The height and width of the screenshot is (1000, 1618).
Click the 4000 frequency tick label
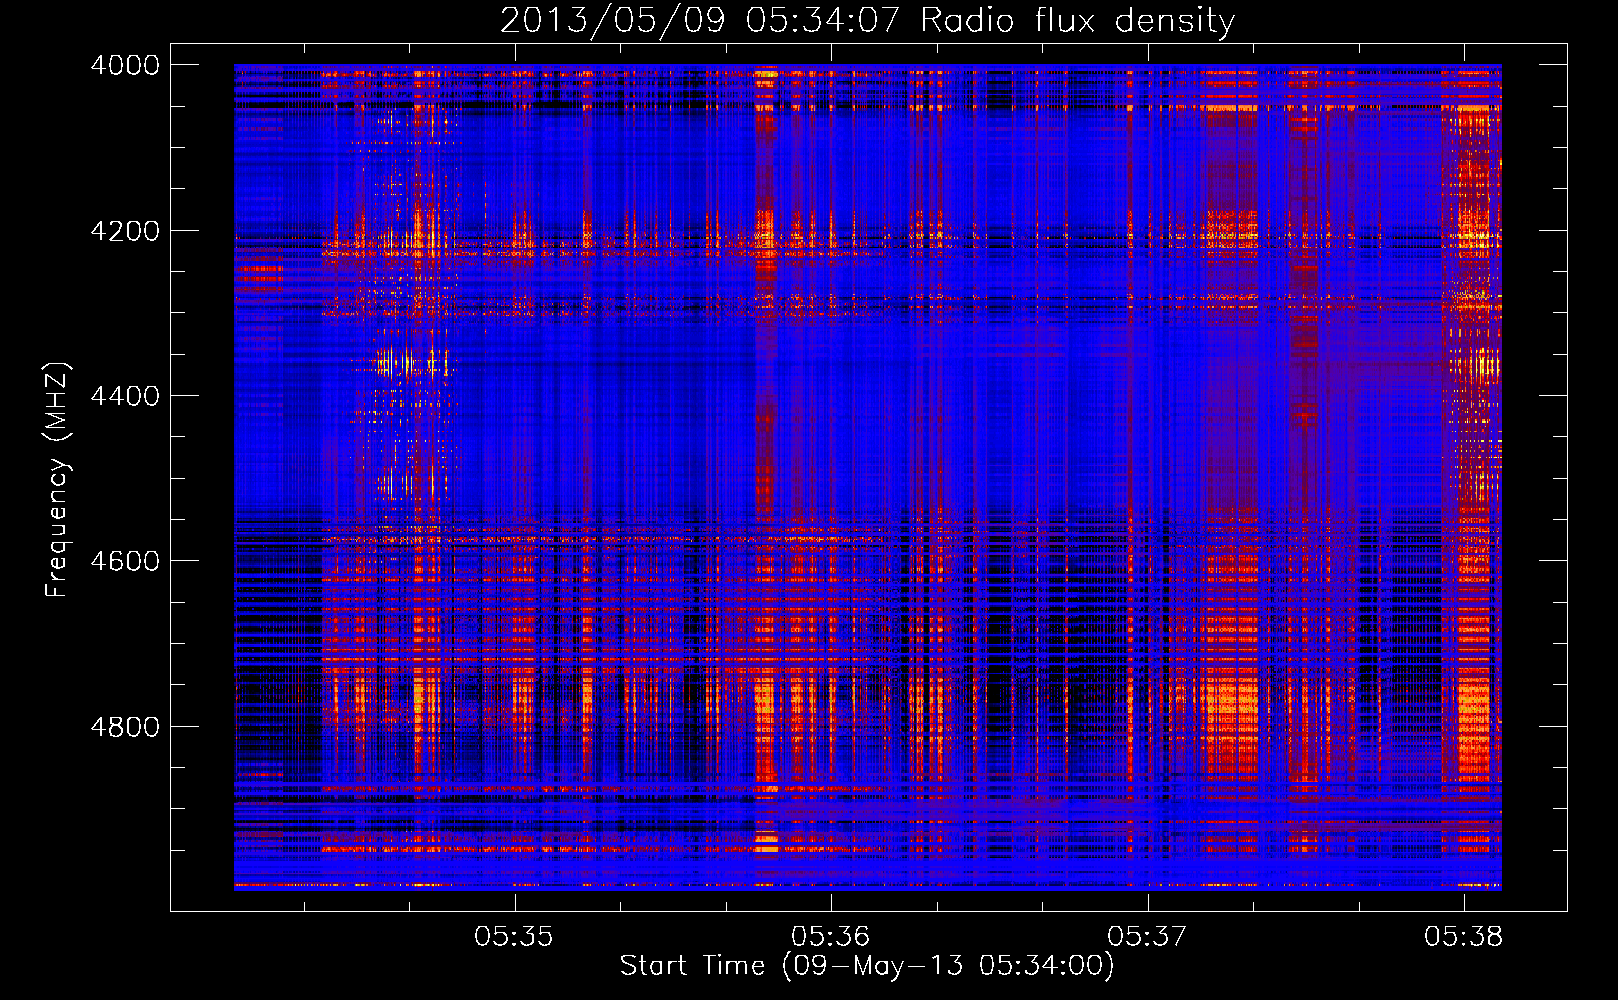point(125,65)
